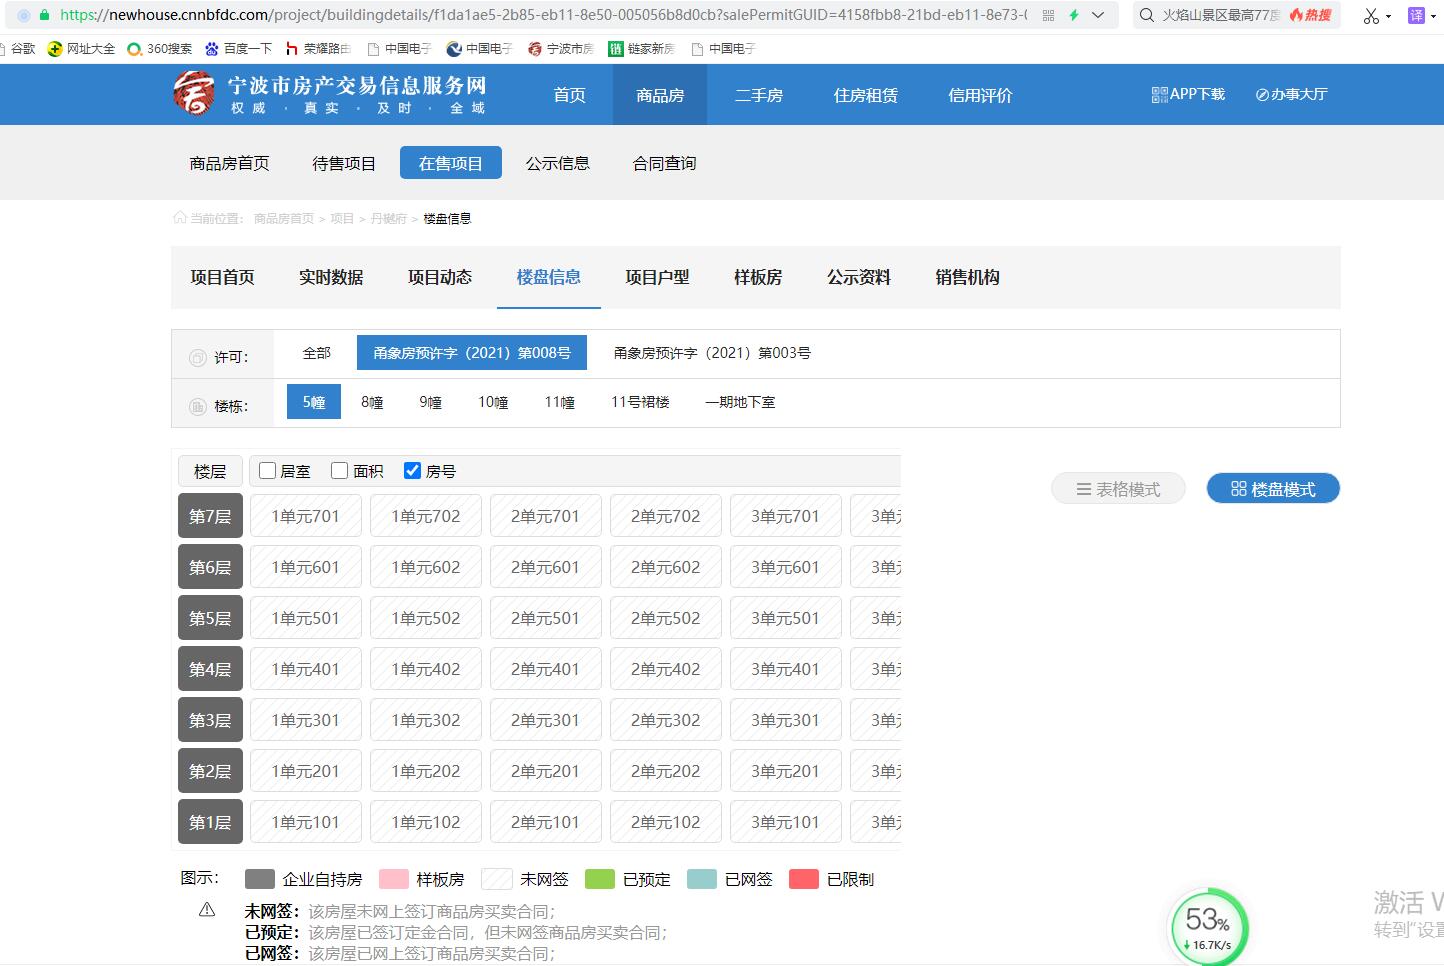Switch to 楼盘模式 view
This screenshot has width=1444, height=966.
[x=1273, y=489]
